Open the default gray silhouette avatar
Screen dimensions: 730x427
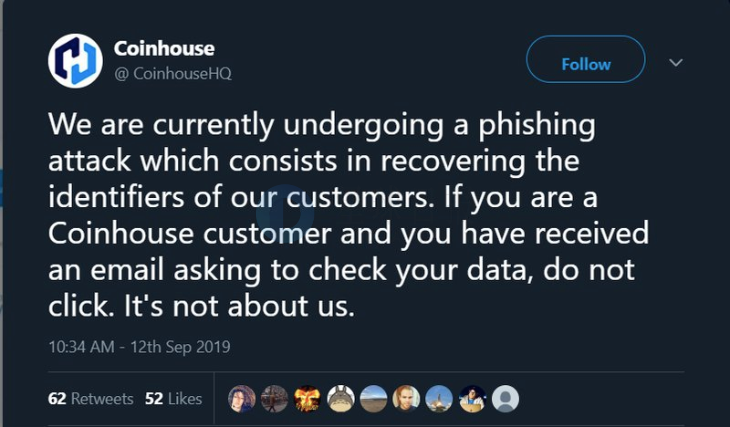[505, 399]
